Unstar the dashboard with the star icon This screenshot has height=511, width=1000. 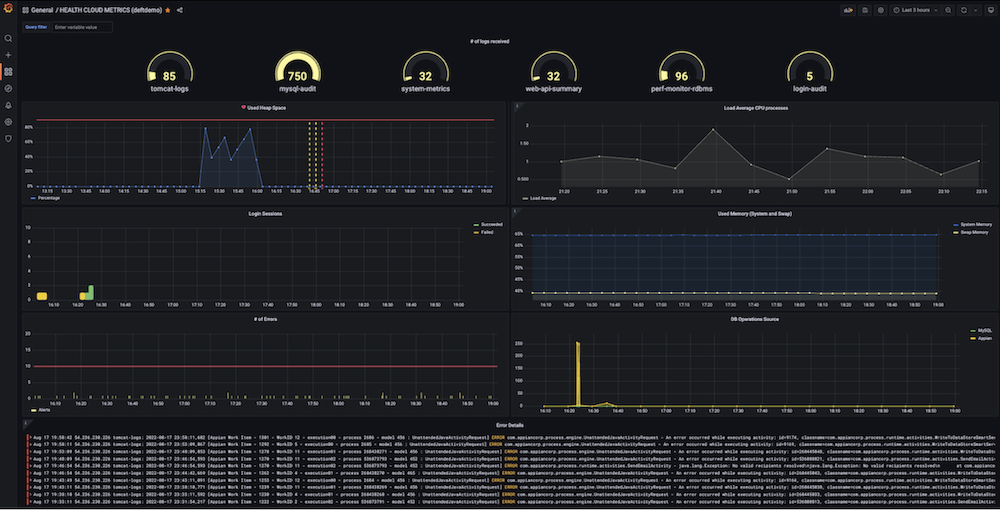pos(168,10)
